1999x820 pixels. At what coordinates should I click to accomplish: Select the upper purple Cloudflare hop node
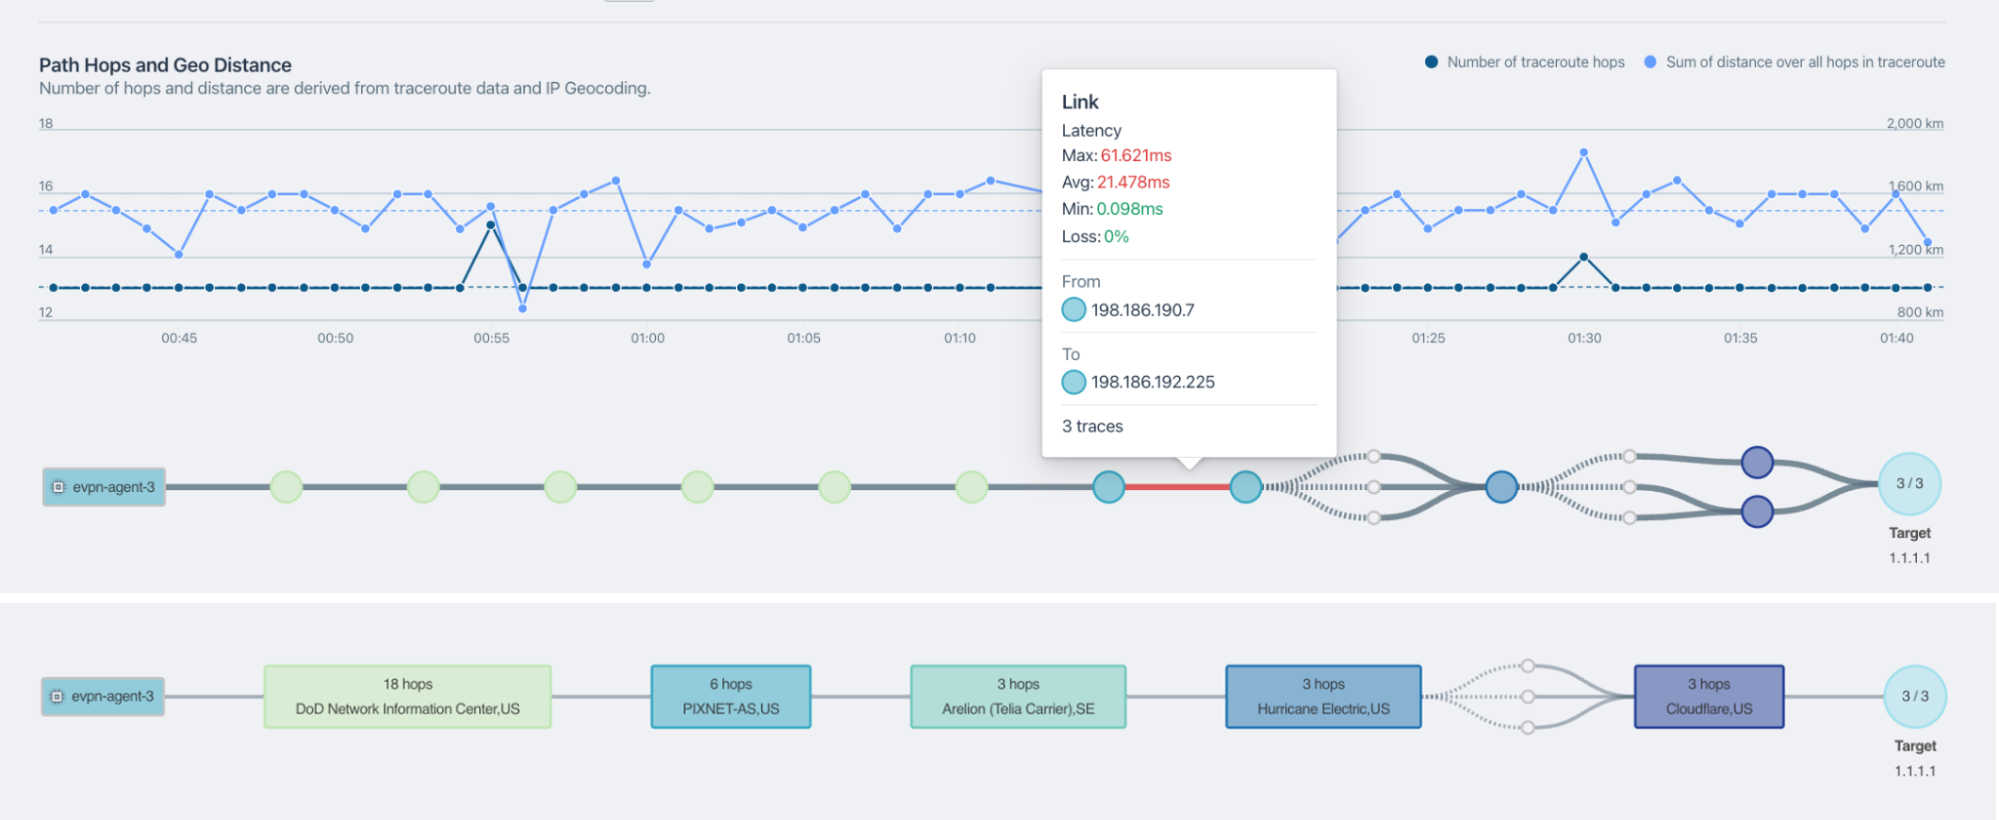pos(1757,462)
